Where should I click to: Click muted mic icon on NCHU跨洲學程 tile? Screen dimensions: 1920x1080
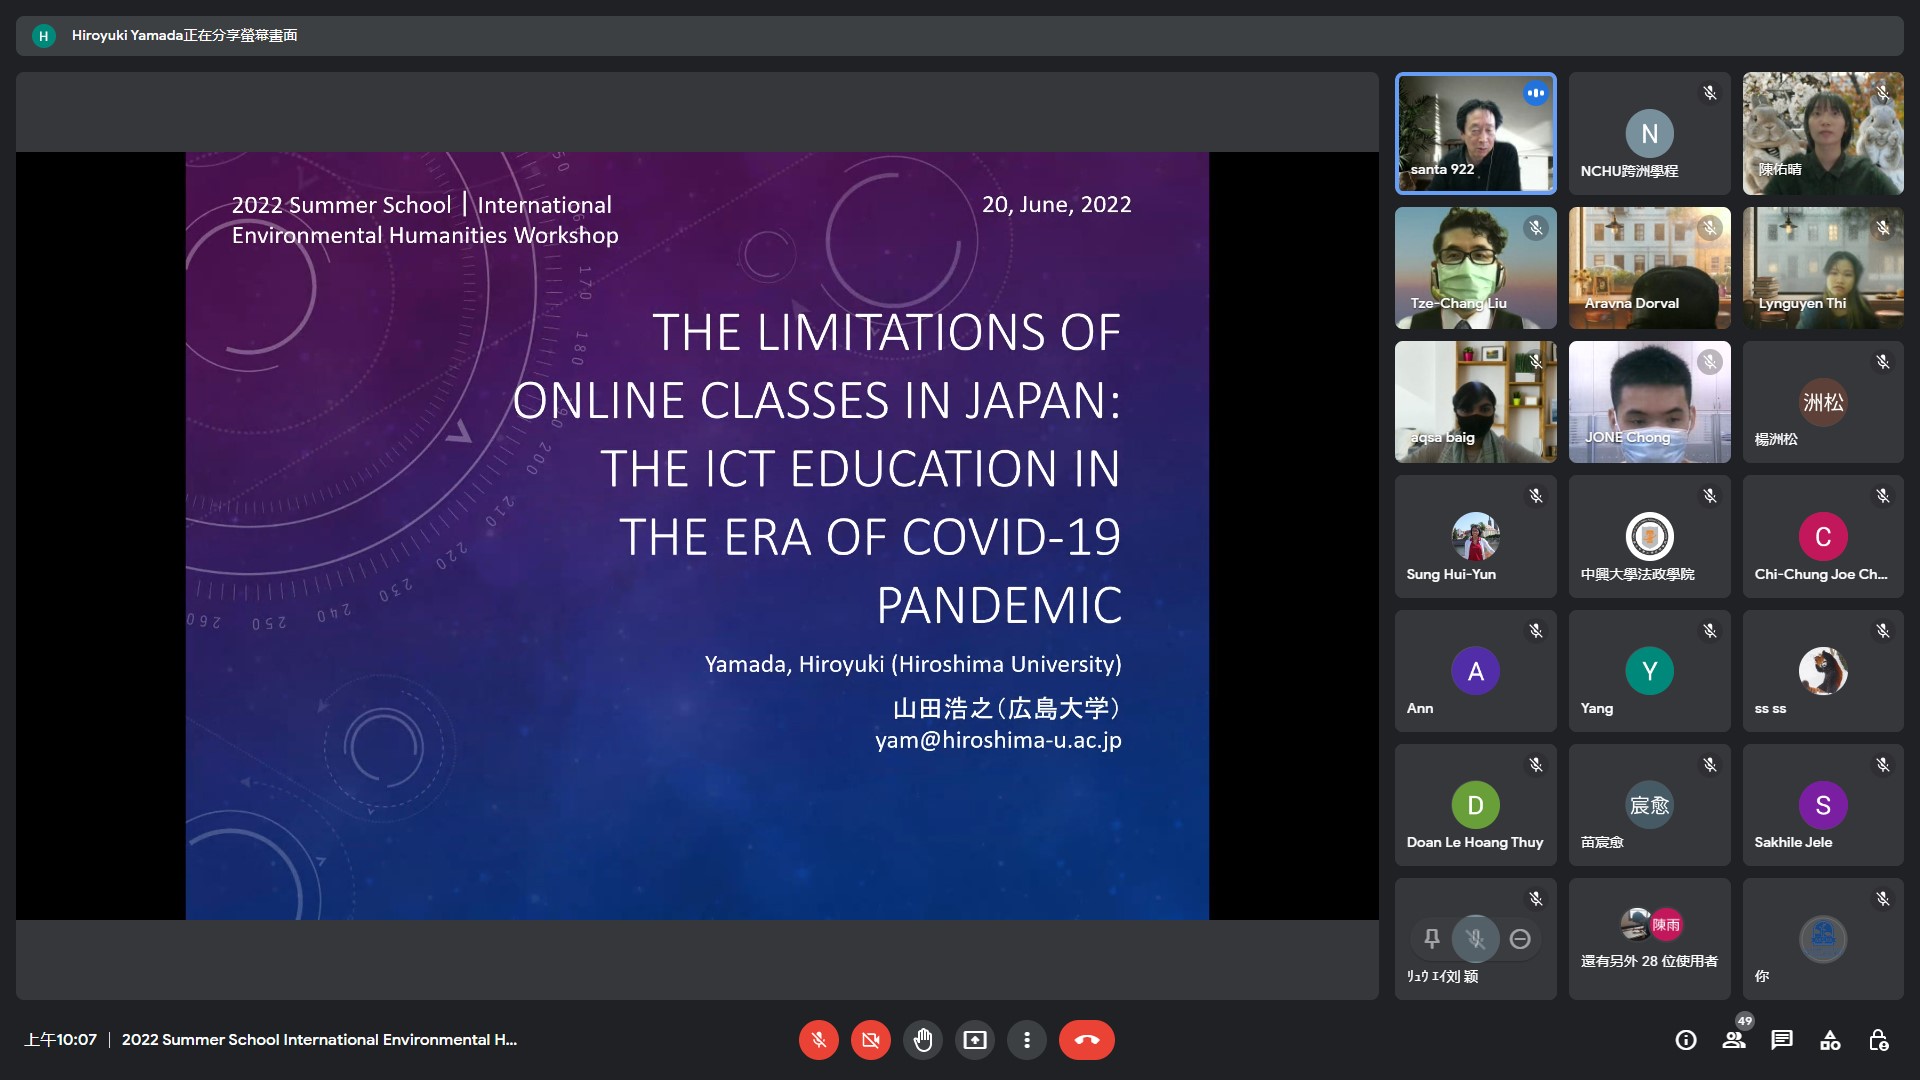(1710, 93)
